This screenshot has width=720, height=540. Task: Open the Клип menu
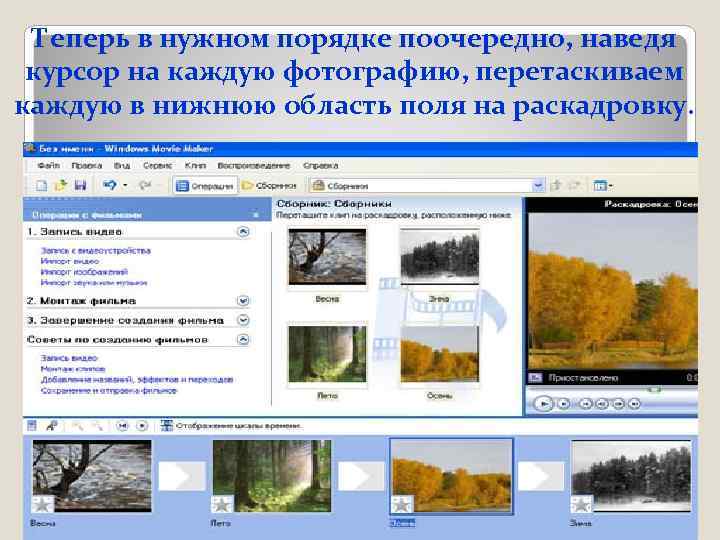(x=195, y=165)
